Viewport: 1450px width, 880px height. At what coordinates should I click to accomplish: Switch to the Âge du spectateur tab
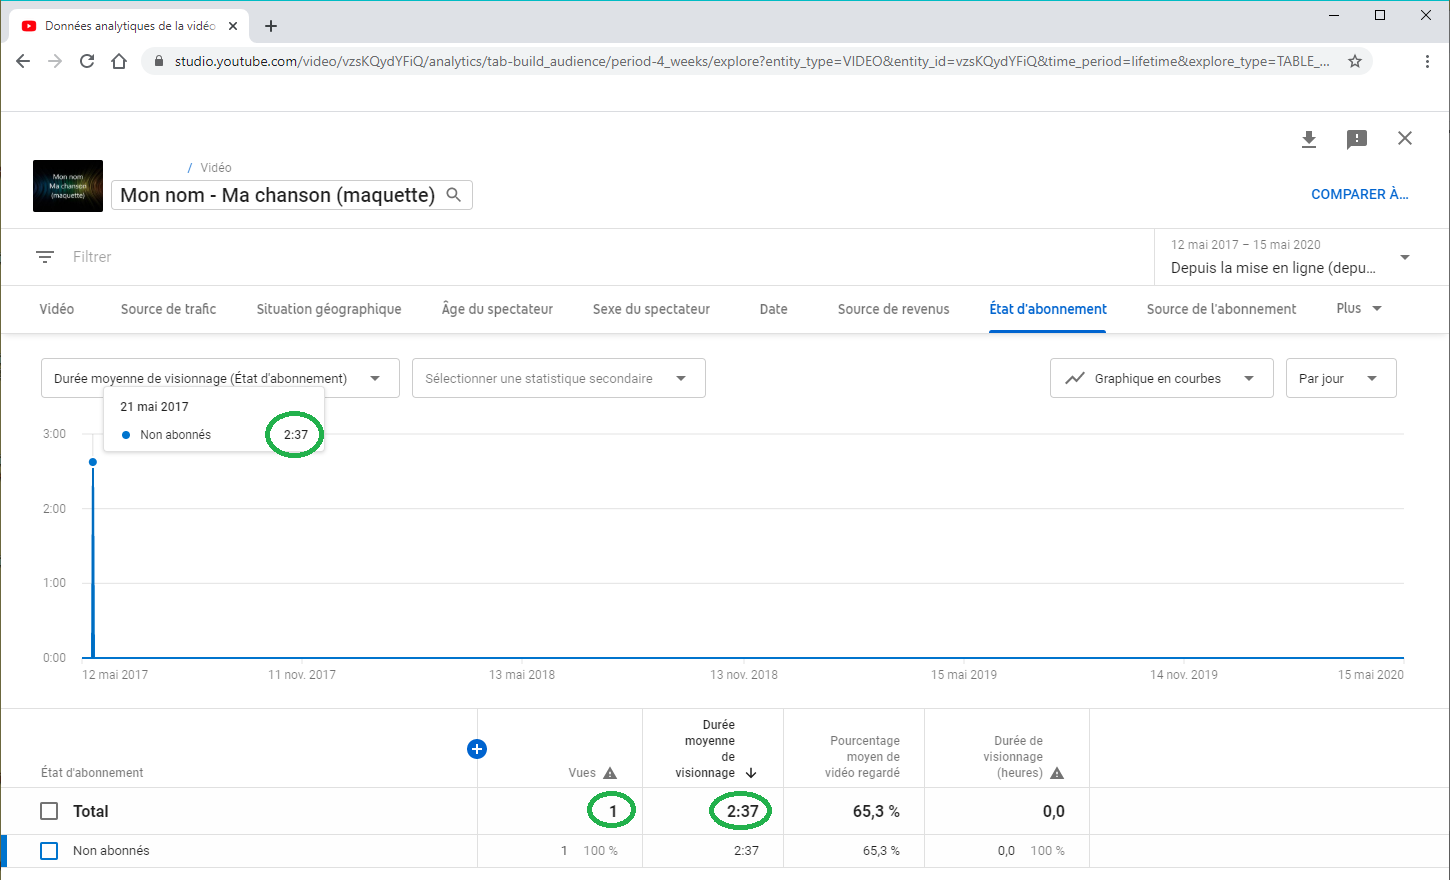point(497,309)
